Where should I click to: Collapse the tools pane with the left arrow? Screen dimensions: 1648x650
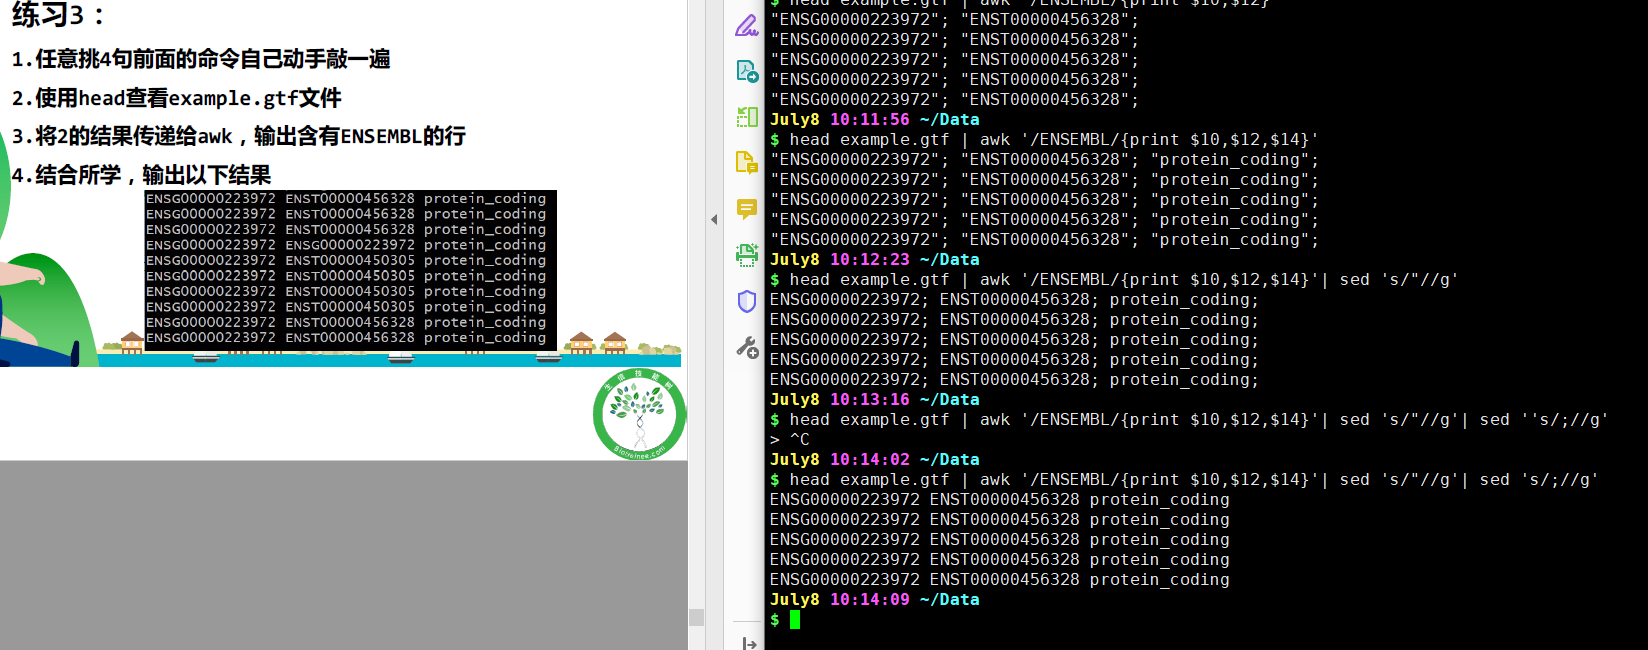pos(714,219)
